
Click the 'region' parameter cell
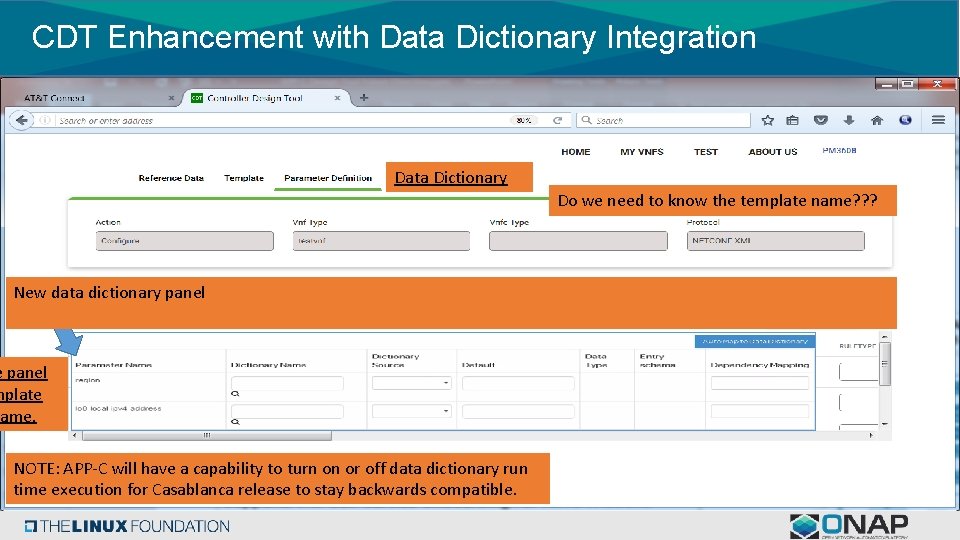click(88, 380)
